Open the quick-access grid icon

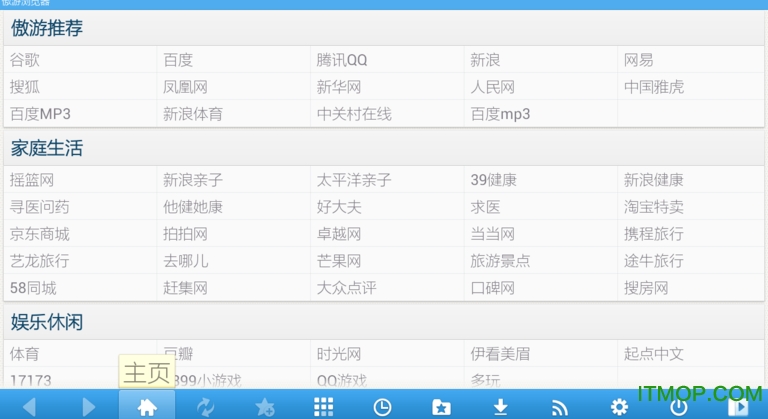323,406
